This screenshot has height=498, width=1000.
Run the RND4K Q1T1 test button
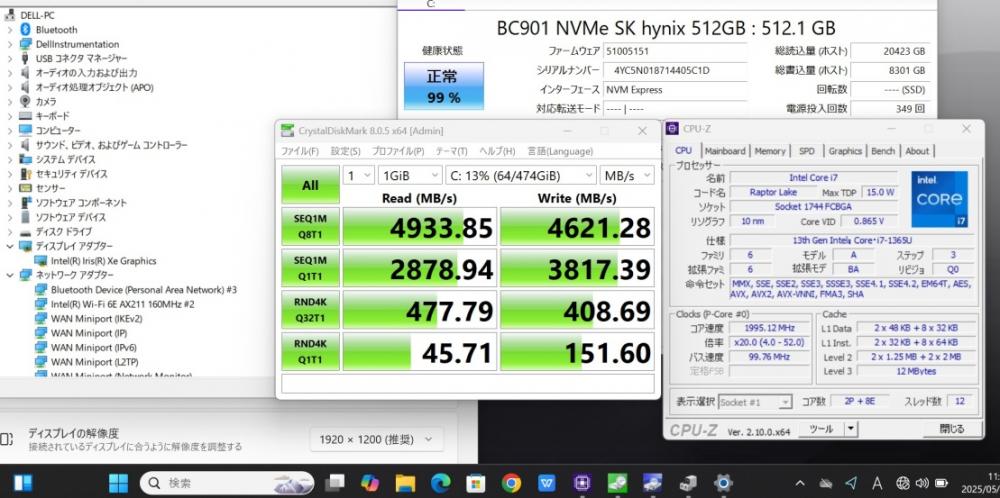click(311, 352)
